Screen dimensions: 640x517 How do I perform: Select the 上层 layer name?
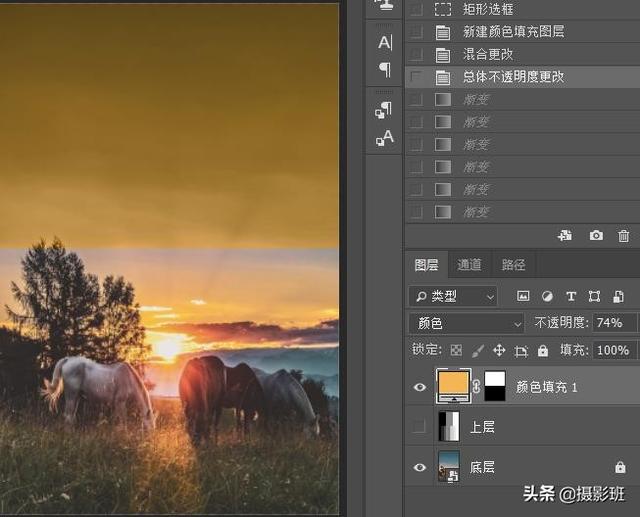click(482, 427)
